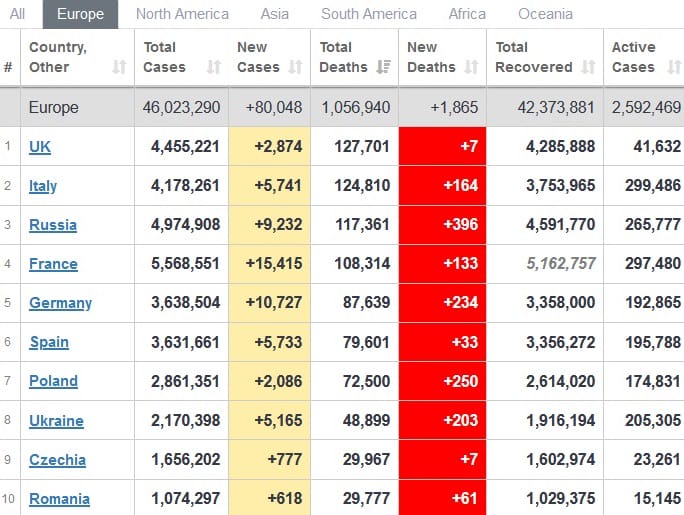The image size is (684, 515).
Task: Click the Italy link
Action: [x=43, y=186]
